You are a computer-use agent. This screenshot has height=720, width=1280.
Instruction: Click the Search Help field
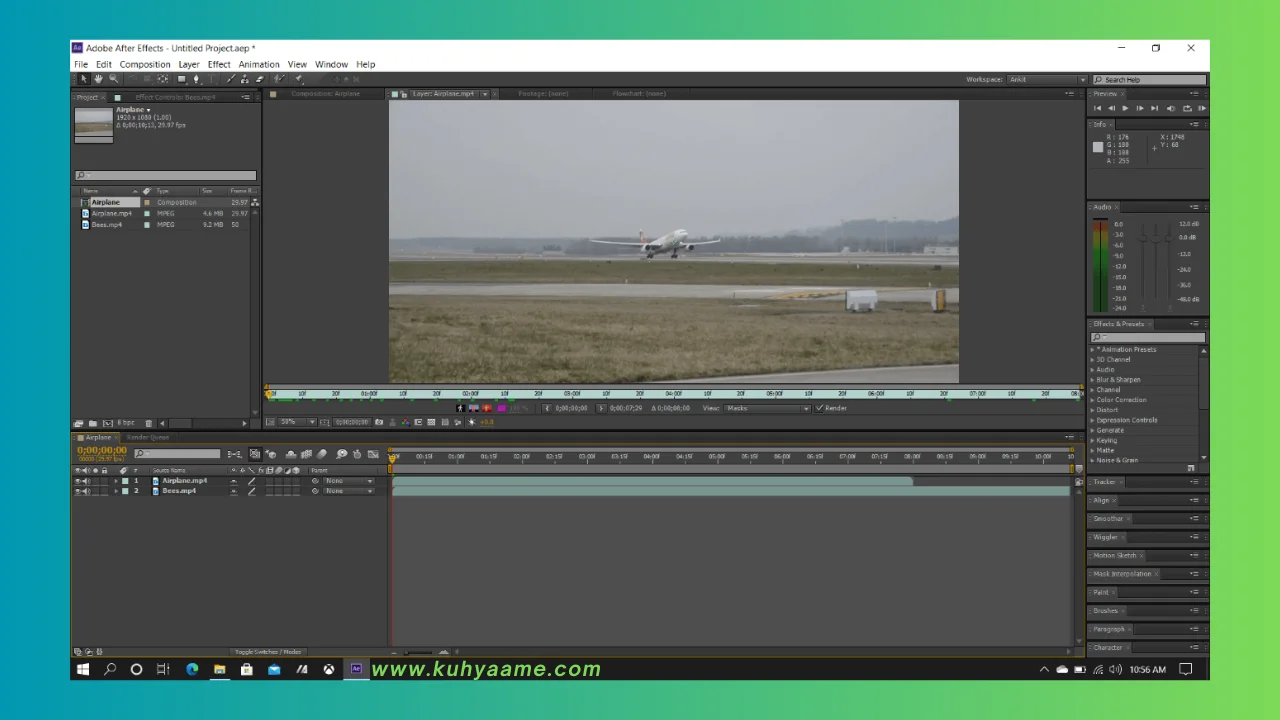coord(1149,79)
